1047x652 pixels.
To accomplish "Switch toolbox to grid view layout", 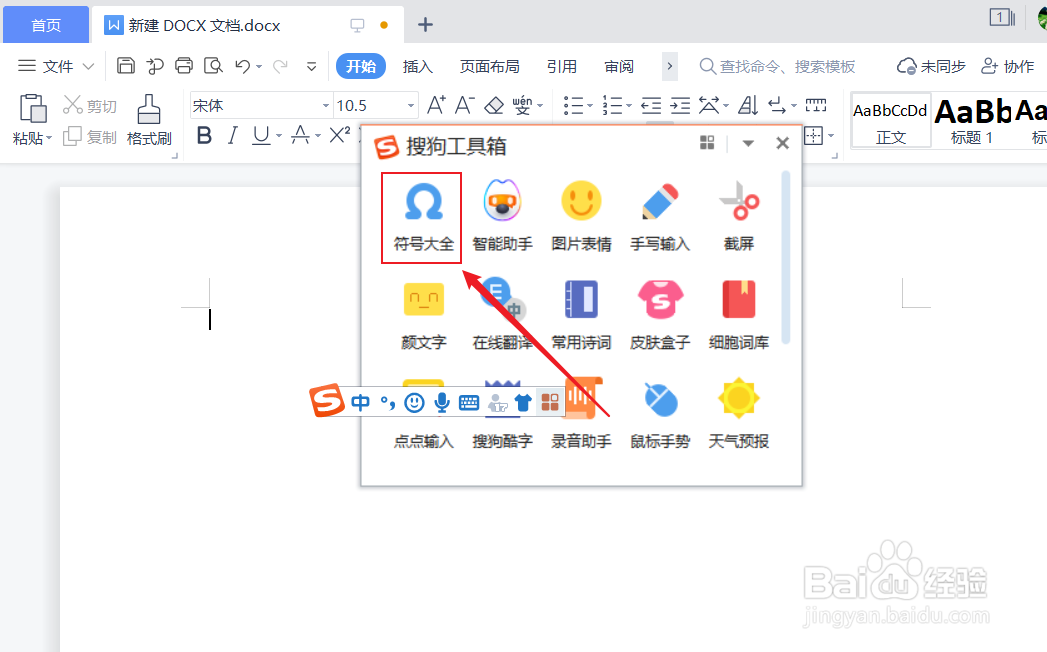I will point(707,142).
